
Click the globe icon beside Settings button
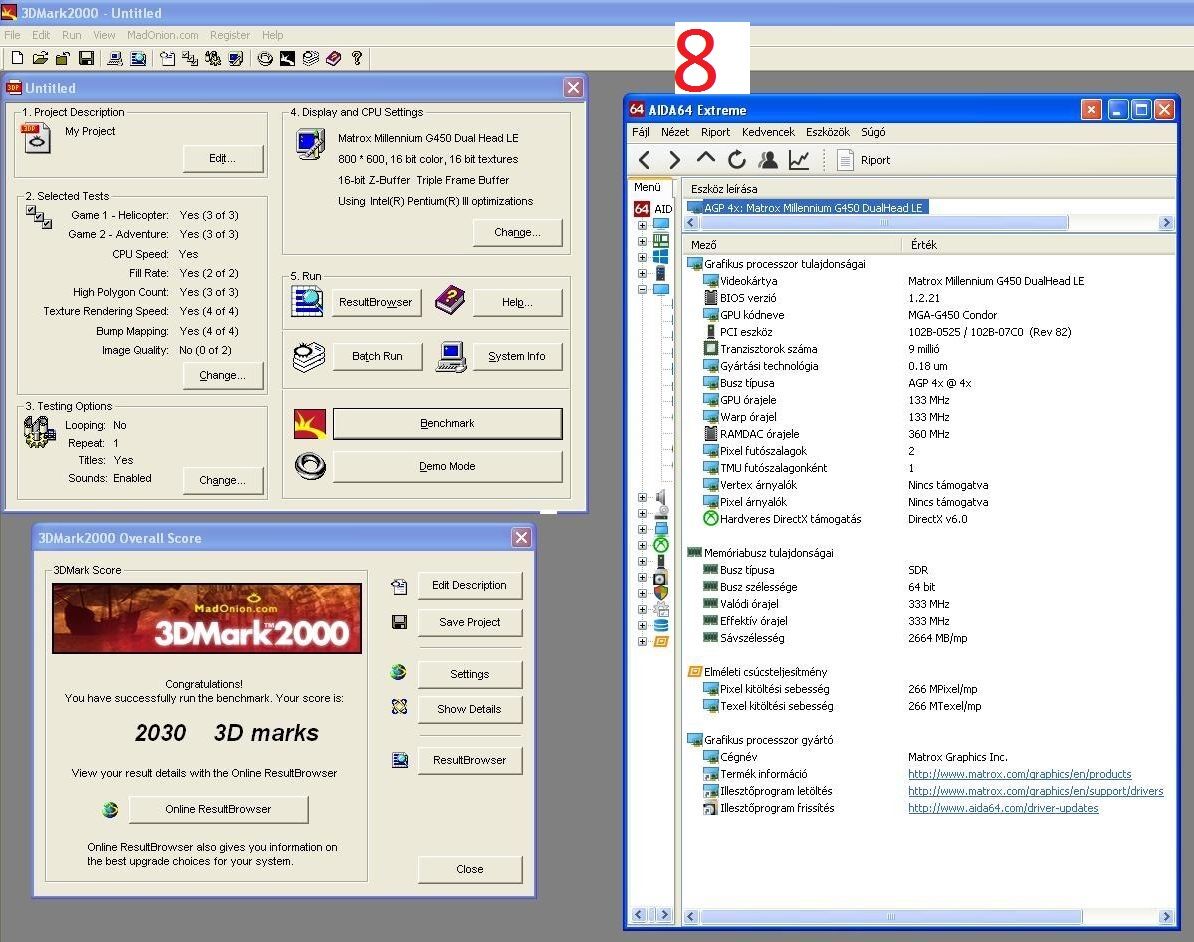click(x=398, y=672)
